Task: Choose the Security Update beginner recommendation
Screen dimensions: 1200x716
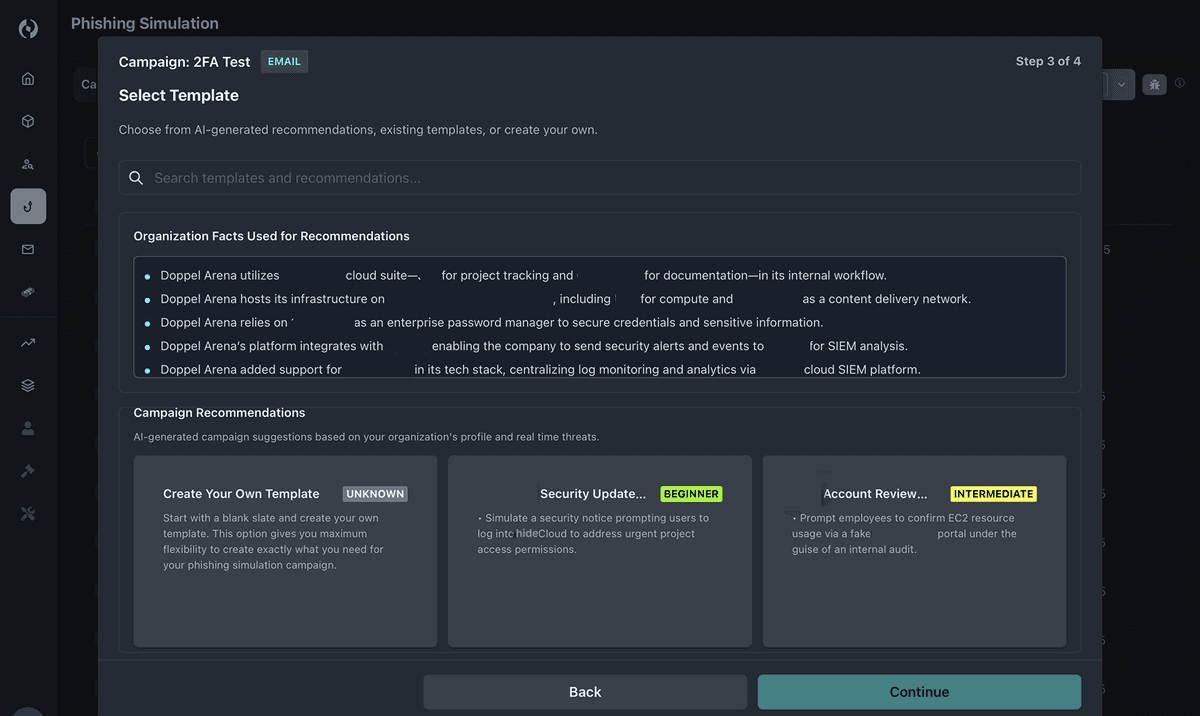Action: (x=599, y=550)
